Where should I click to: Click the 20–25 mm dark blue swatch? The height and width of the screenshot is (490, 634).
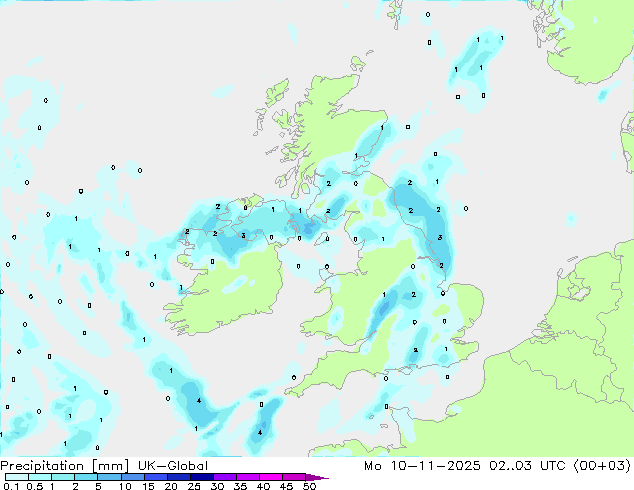point(178,477)
